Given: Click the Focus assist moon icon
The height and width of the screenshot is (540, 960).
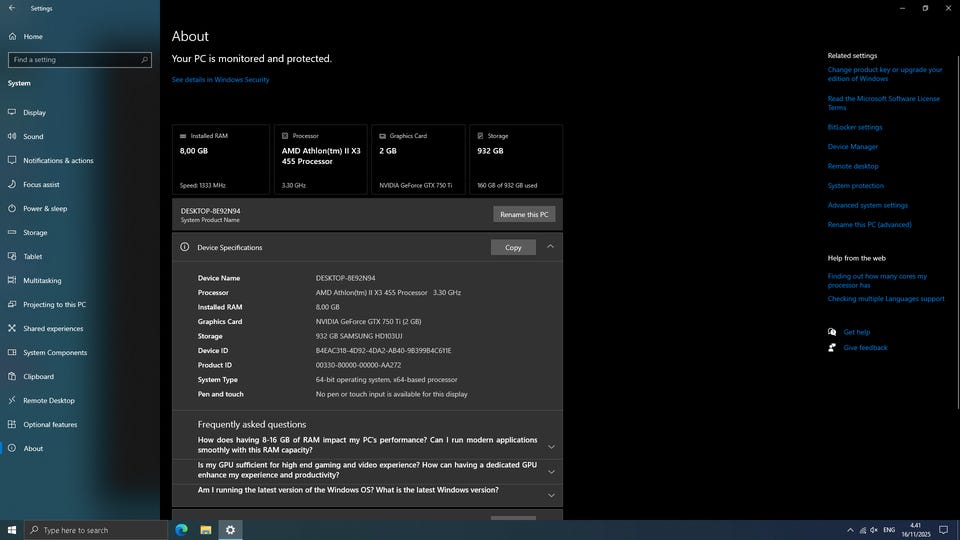Looking at the screenshot, I should pyautogui.click(x=12, y=184).
